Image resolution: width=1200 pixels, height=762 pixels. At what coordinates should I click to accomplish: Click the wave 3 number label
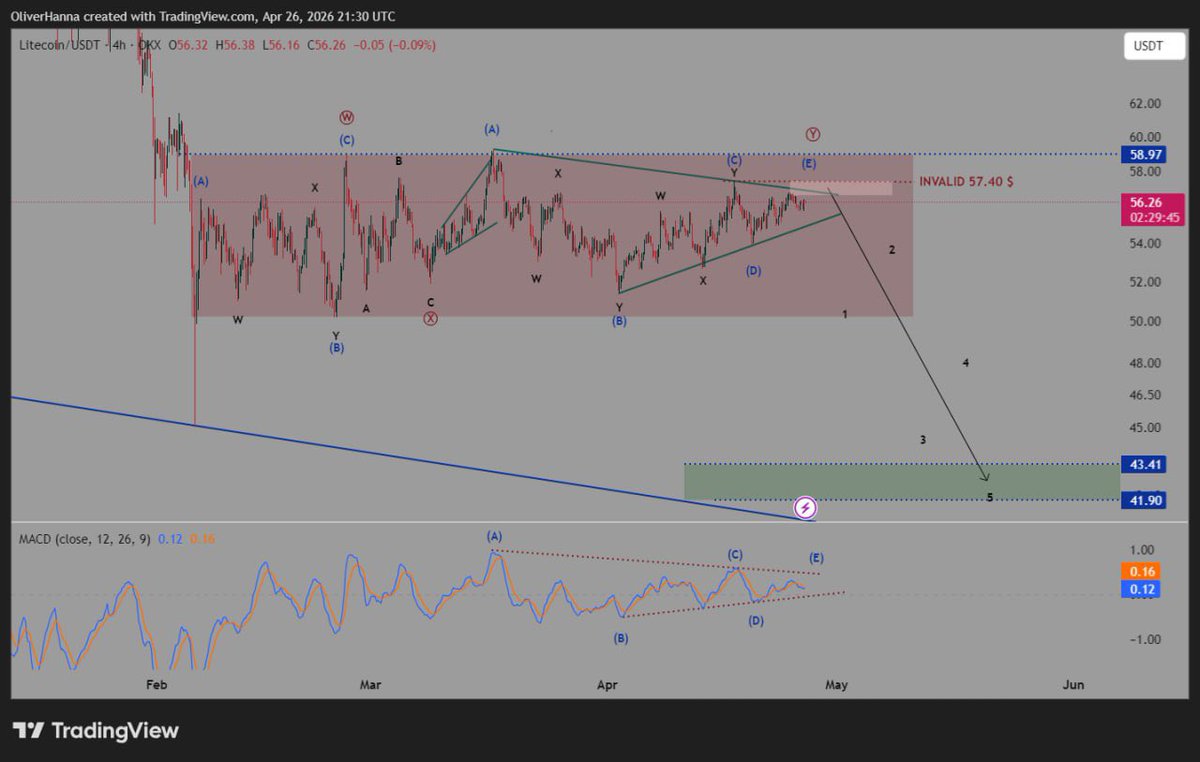click(924, 440)
